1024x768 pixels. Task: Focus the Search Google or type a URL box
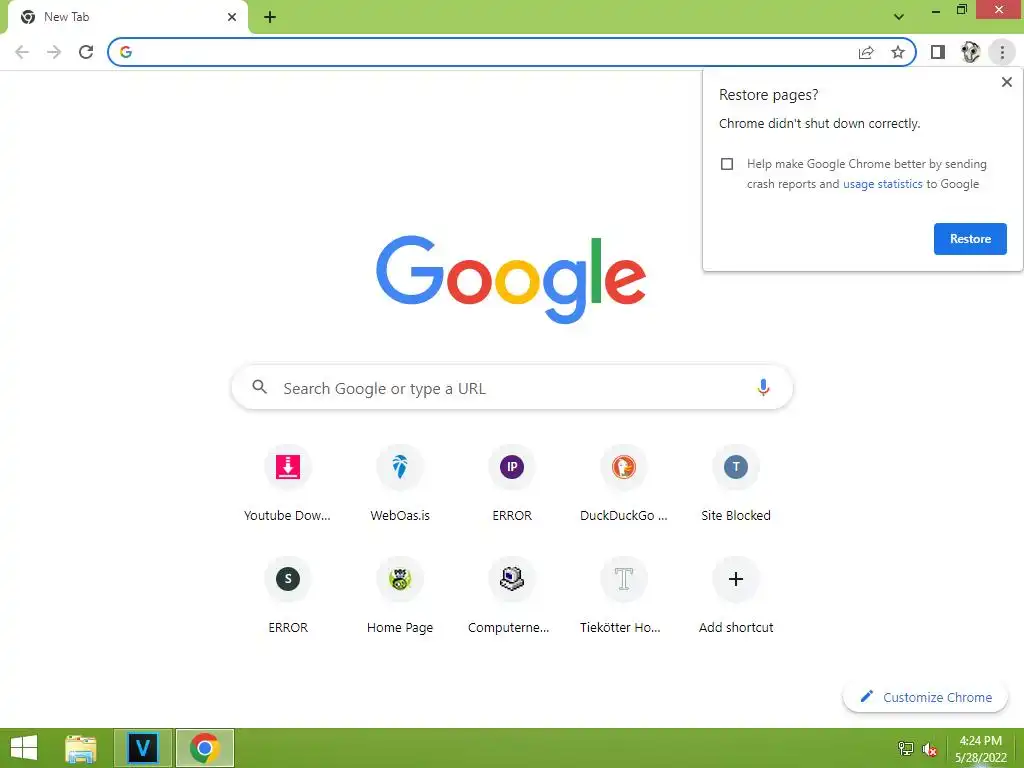tap(512, 387)
